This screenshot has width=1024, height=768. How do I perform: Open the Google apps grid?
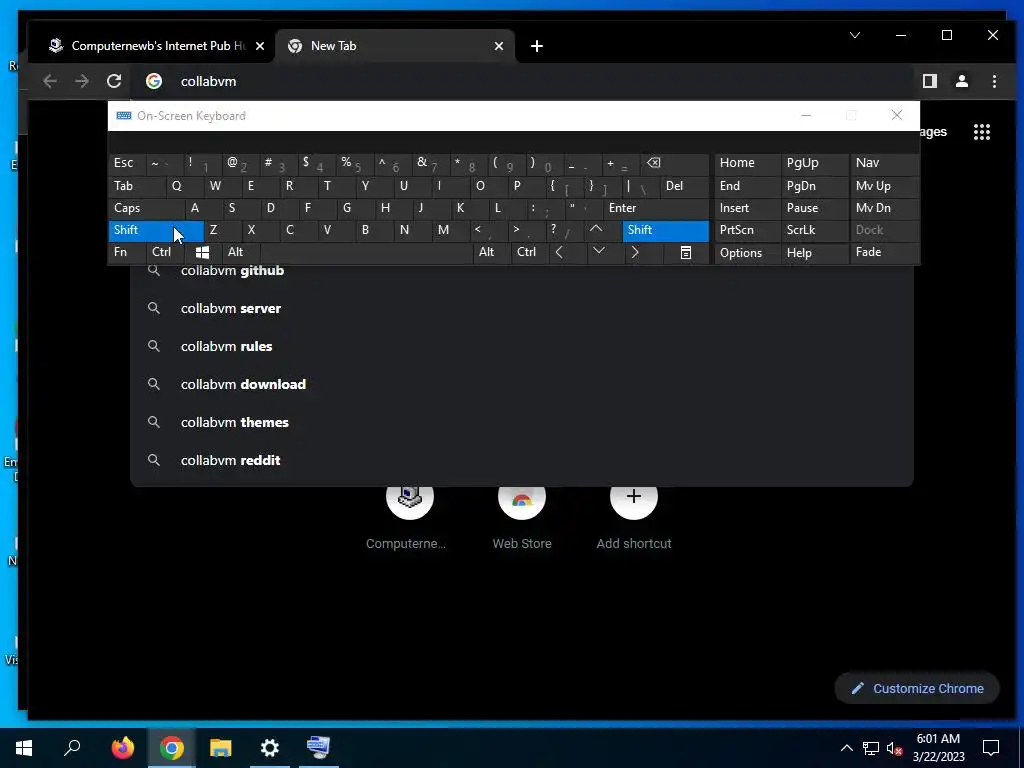982,132
